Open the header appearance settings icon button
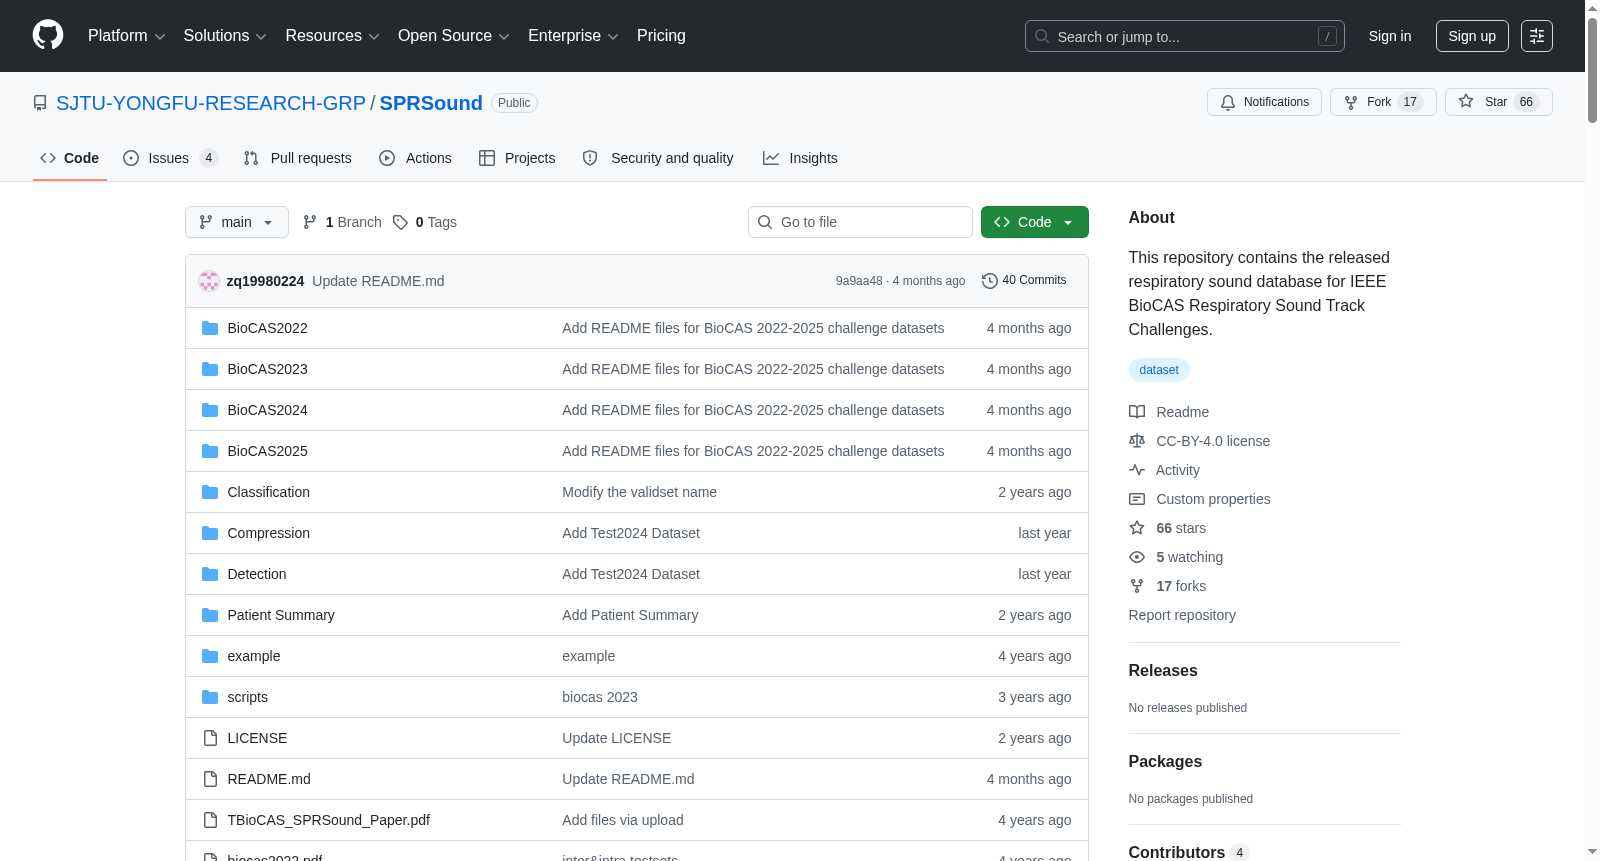The image size is (1600, 861). tap(1537, 36)
